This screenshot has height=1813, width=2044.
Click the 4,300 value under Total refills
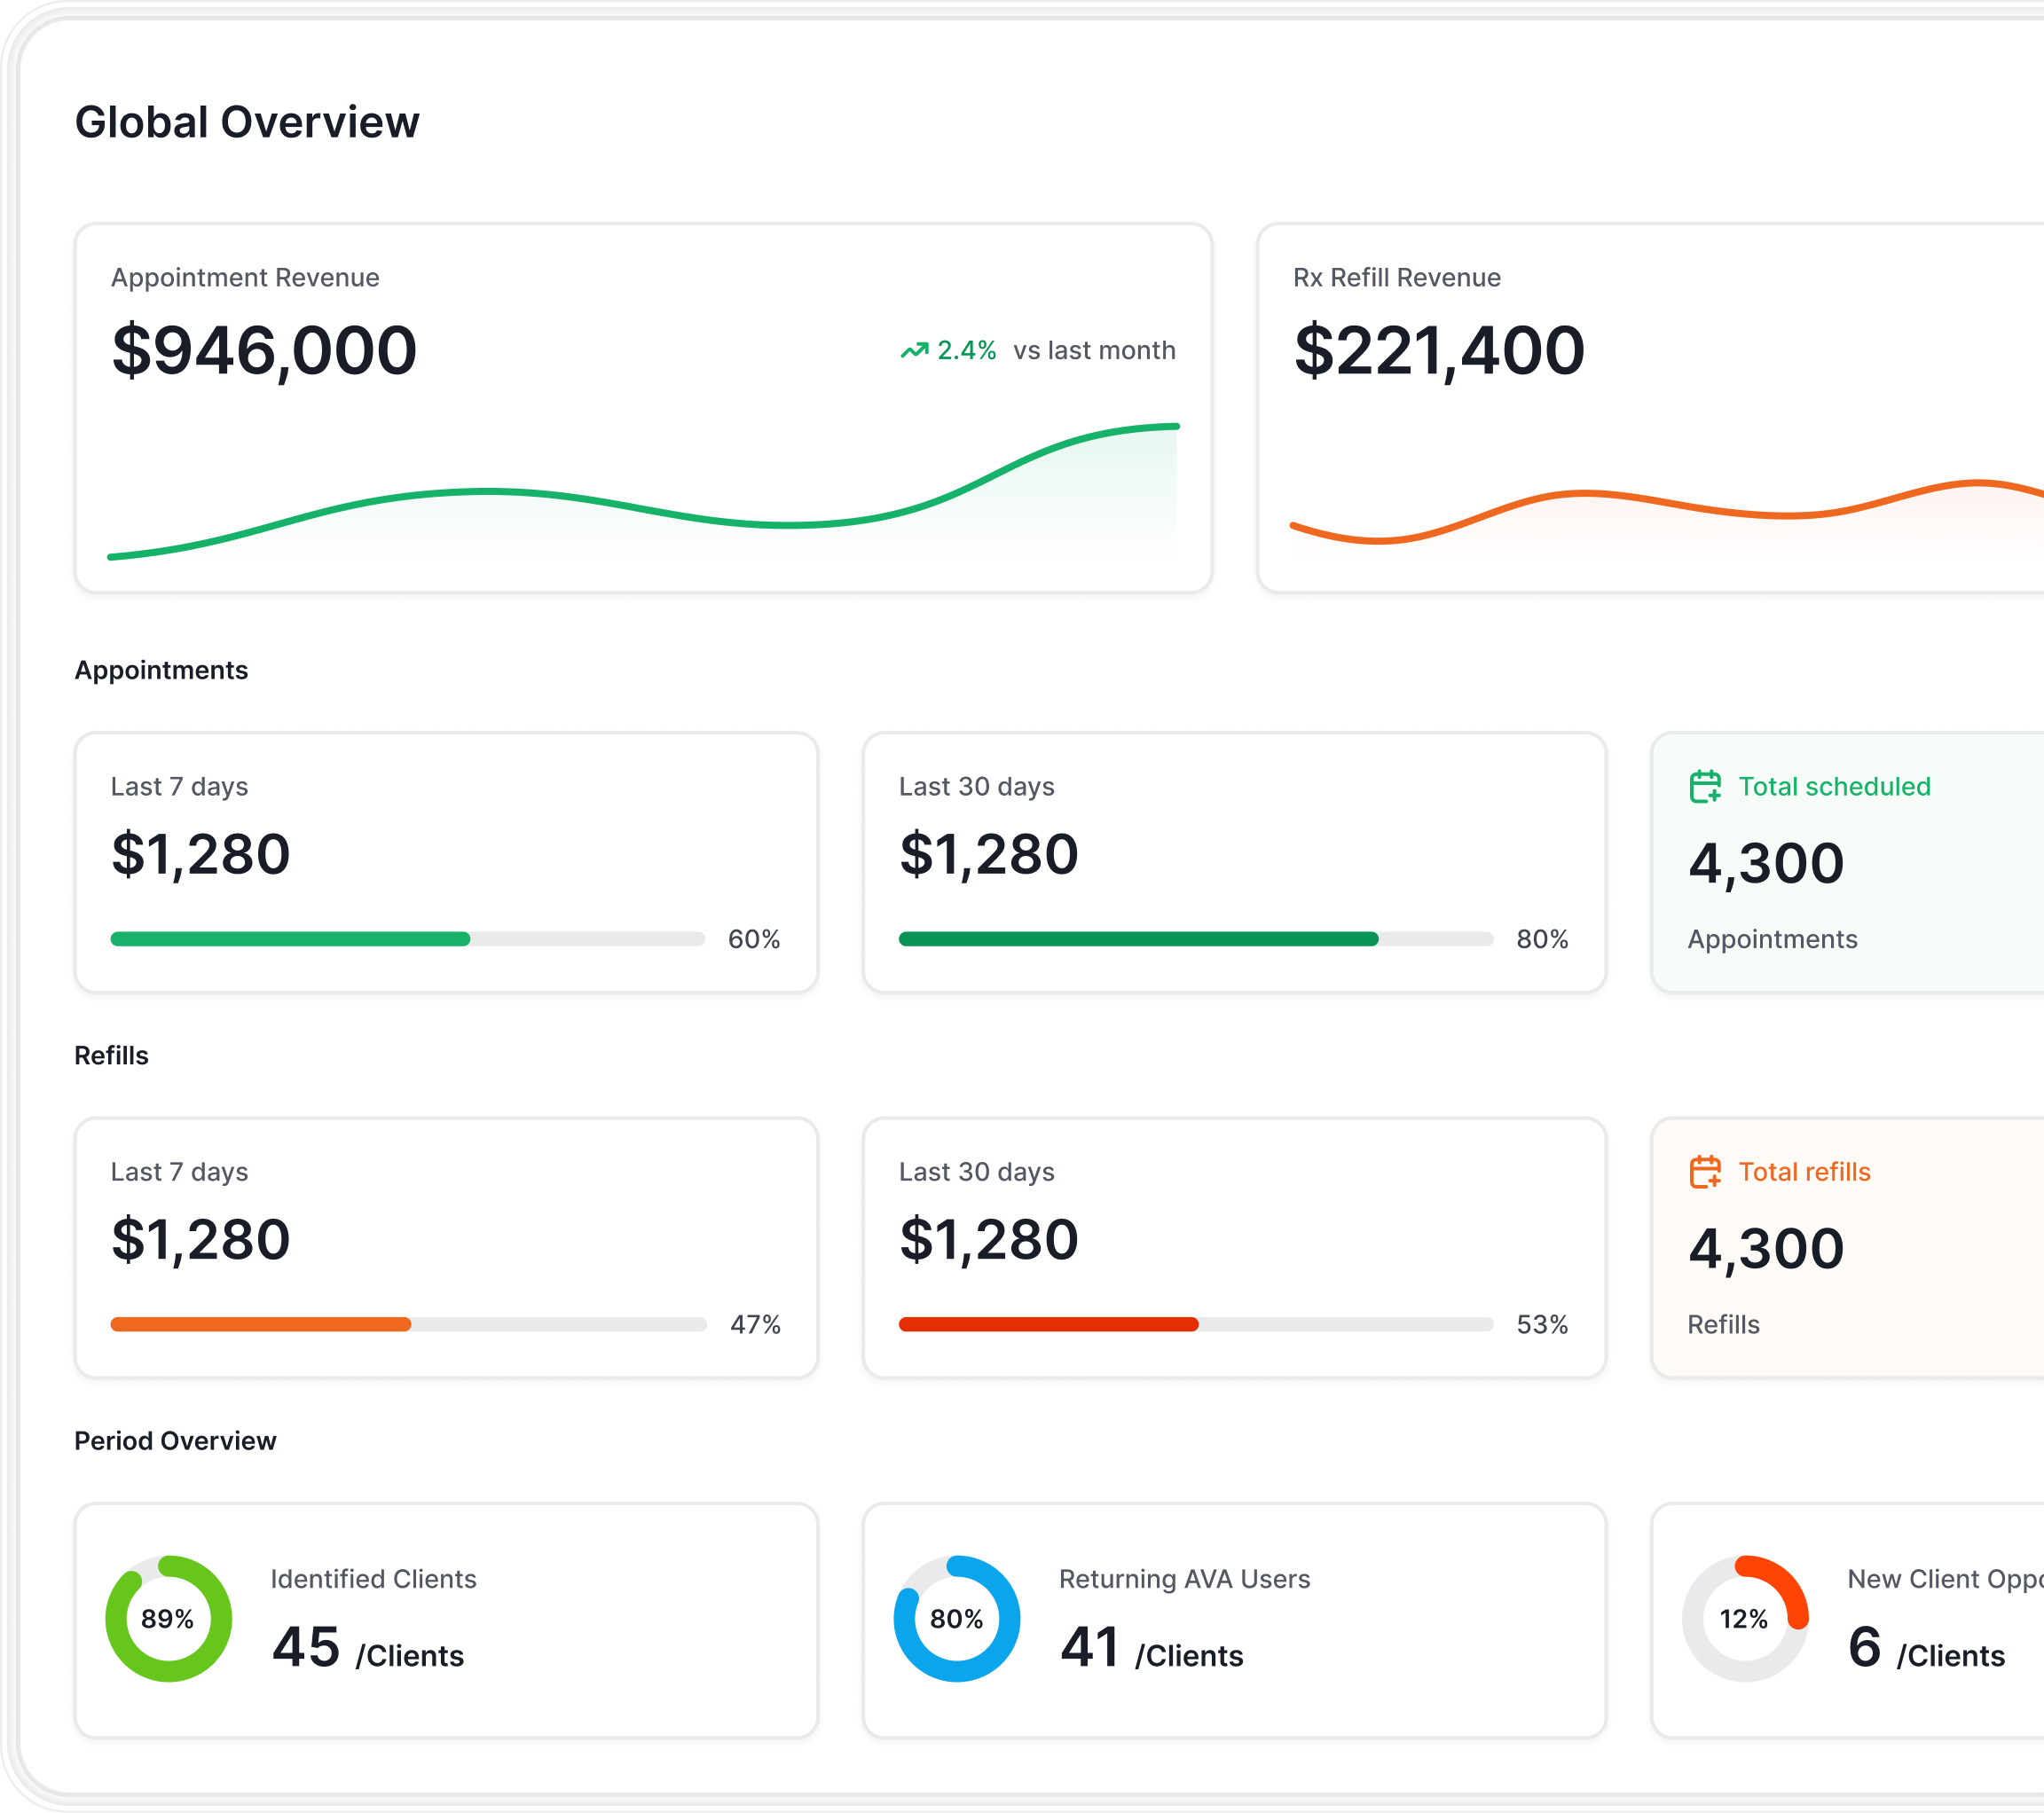point(1766,1248)
